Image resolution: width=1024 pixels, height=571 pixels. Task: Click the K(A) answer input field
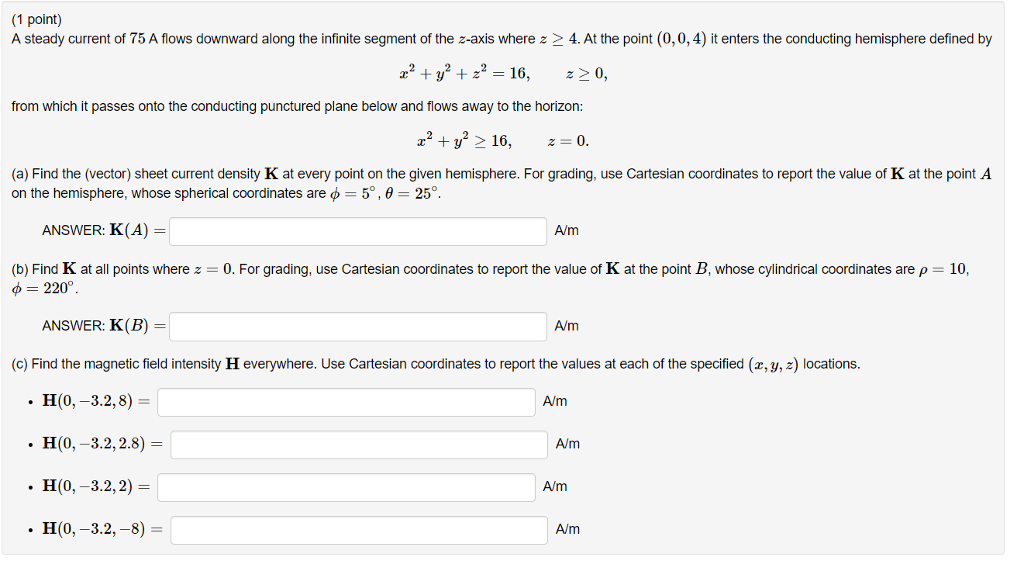pos(358,231)
